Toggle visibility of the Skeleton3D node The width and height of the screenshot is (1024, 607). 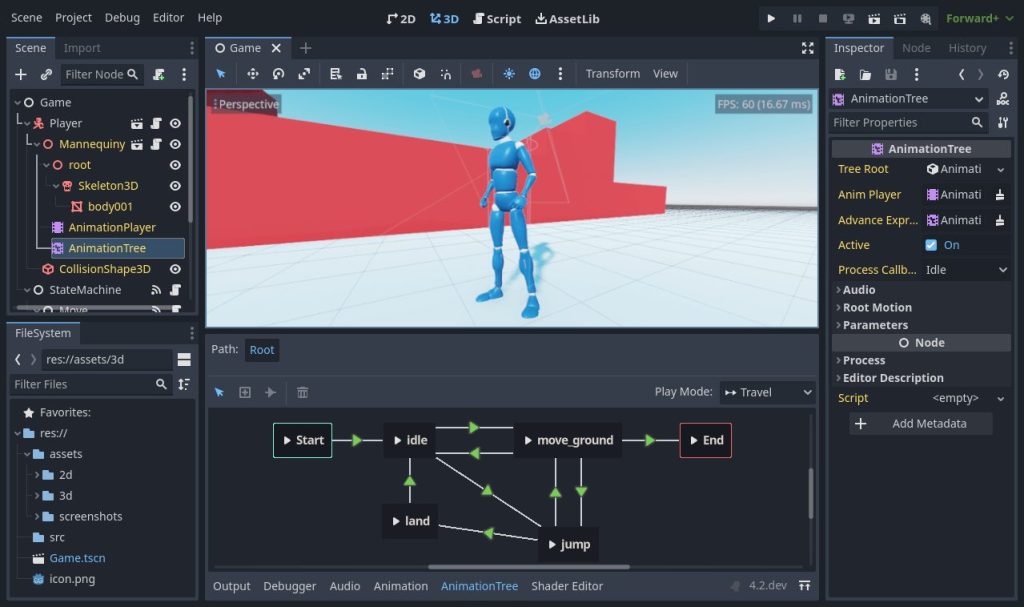click(175, 185)
